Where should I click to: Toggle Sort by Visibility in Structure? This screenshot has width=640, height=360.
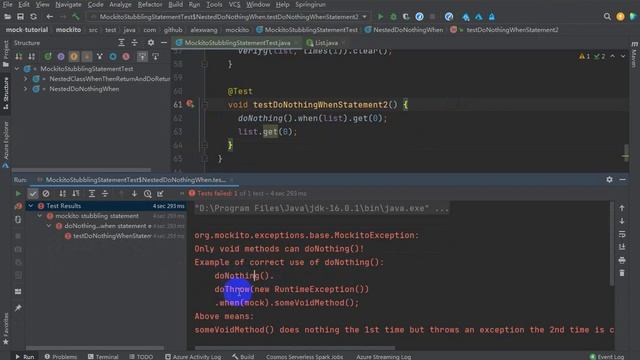(x=19, y=56)
